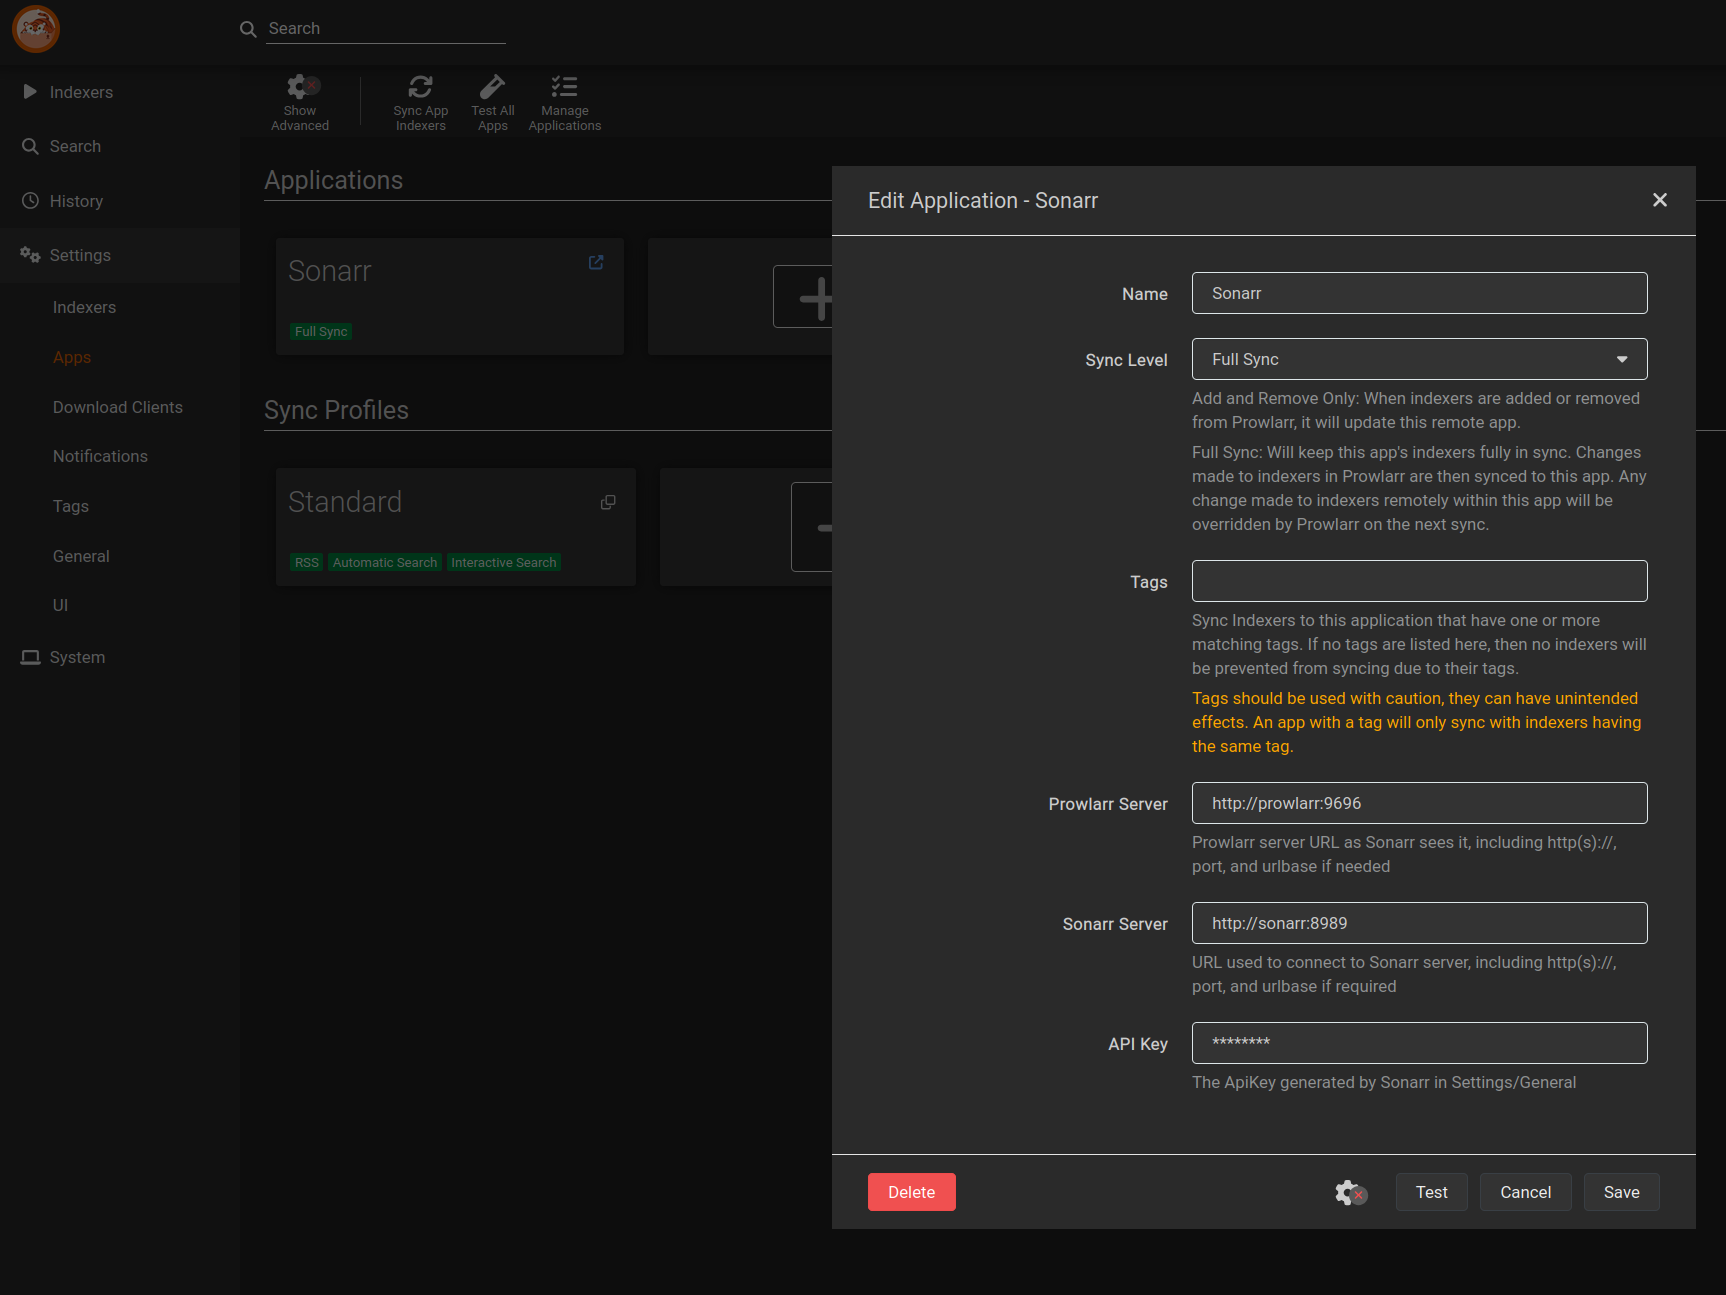Click the top Search text field
The height and width of the screenshot is (1295, 1726).
point(386,29)
